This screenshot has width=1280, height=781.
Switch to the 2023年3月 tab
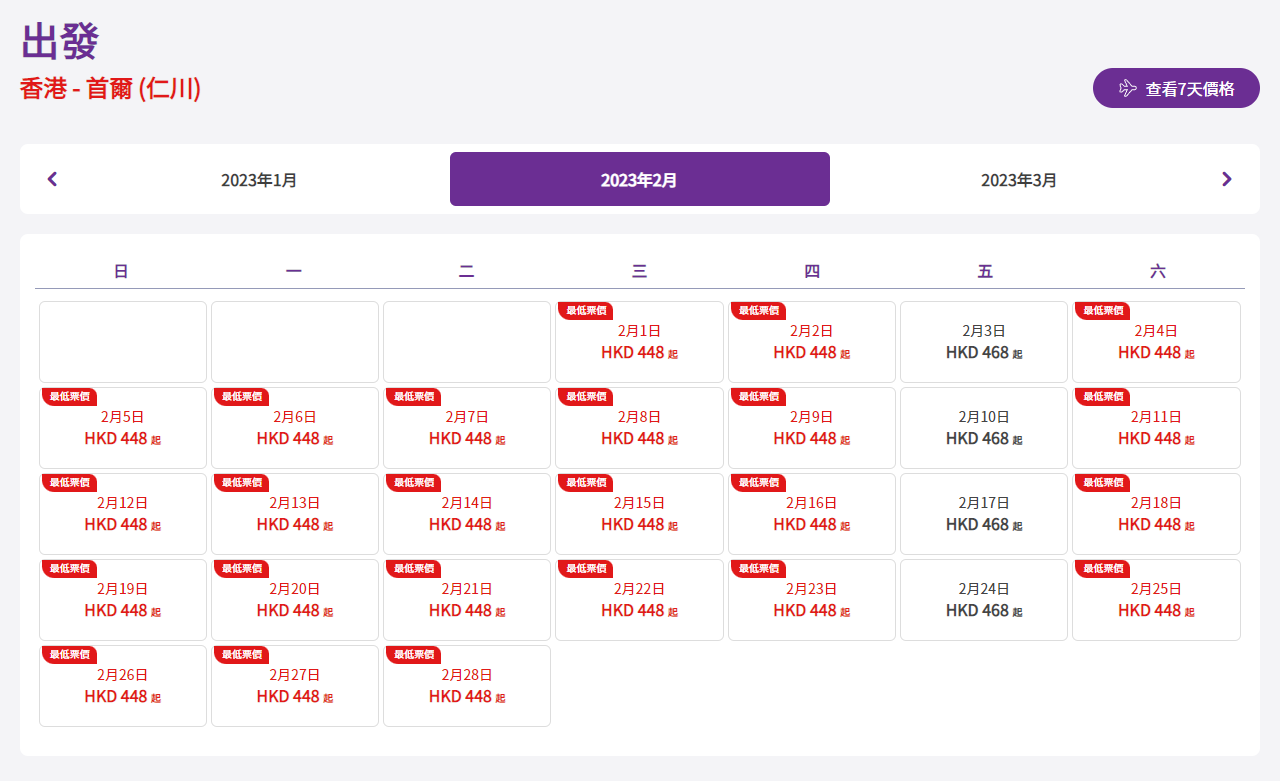[x=1018, y=180]
